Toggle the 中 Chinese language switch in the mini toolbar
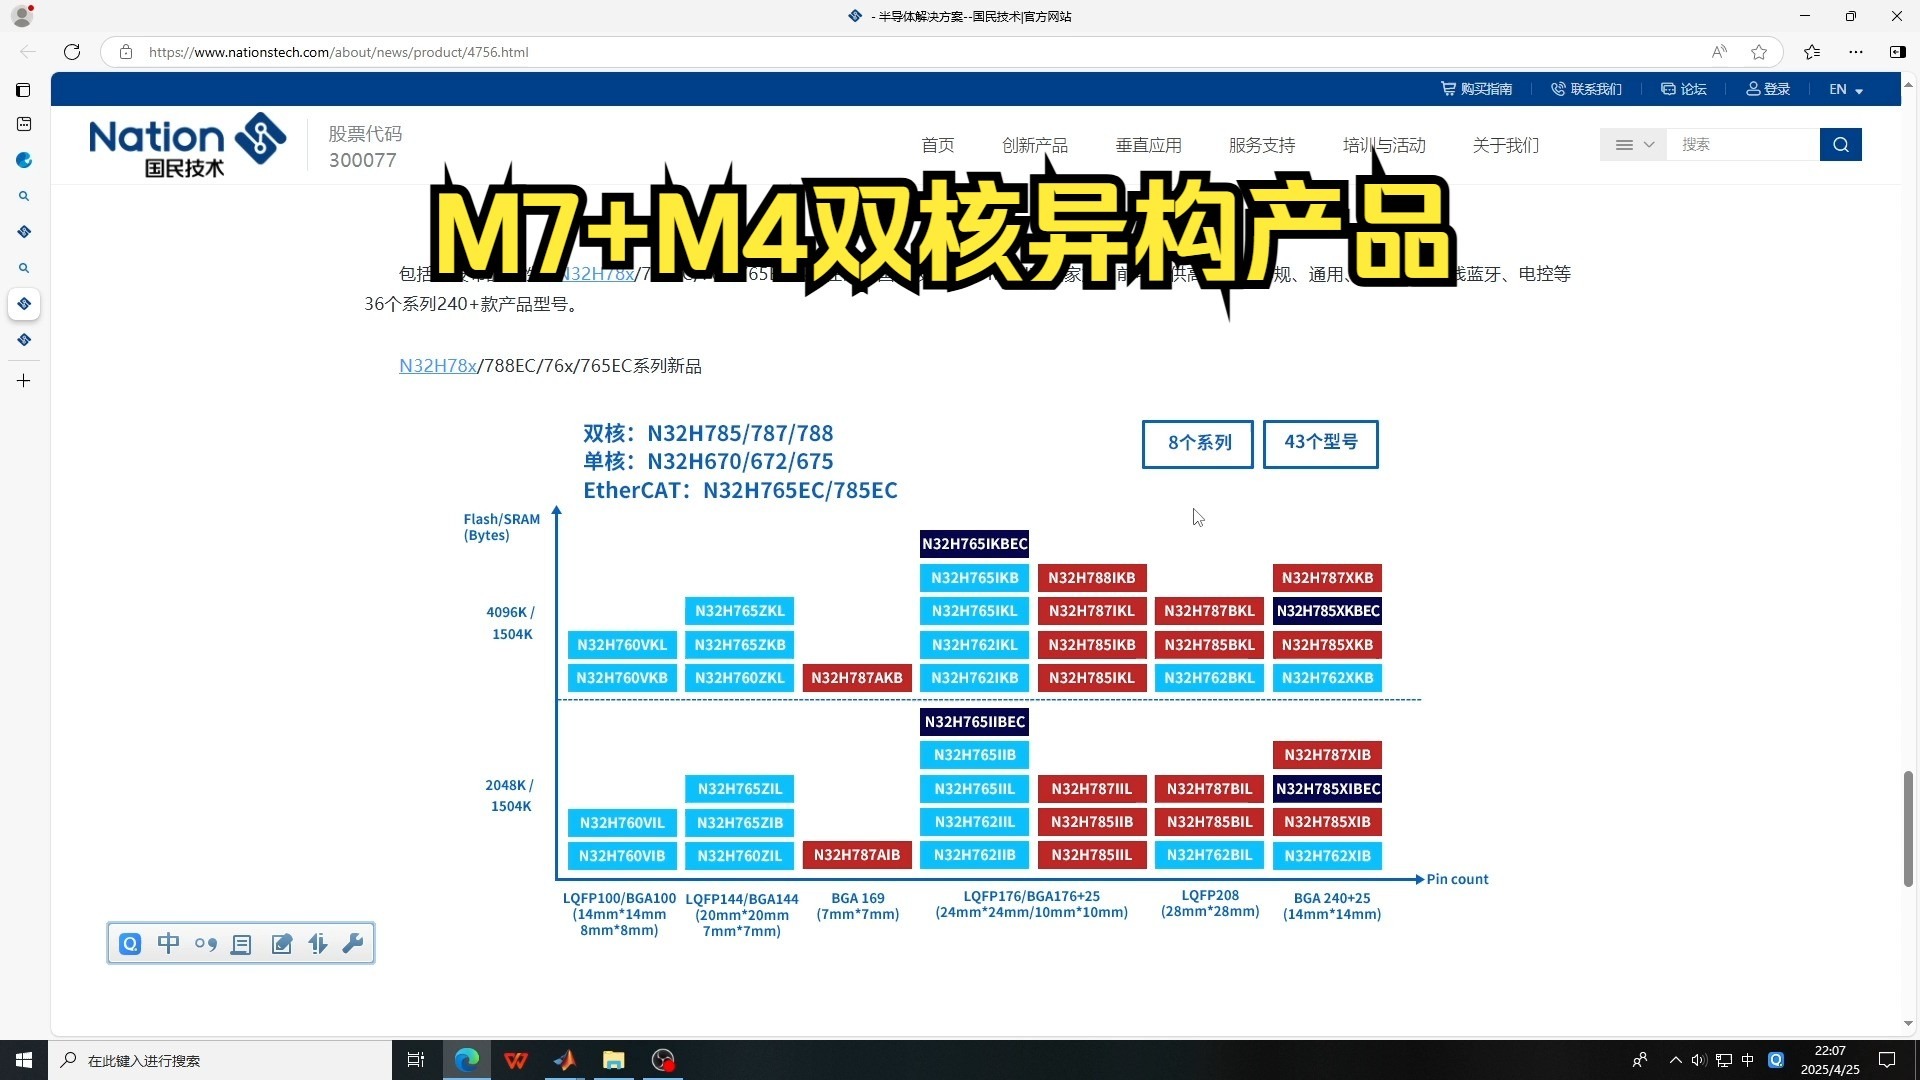This screenshot has width=1920, height=1080. coord(168,944)
